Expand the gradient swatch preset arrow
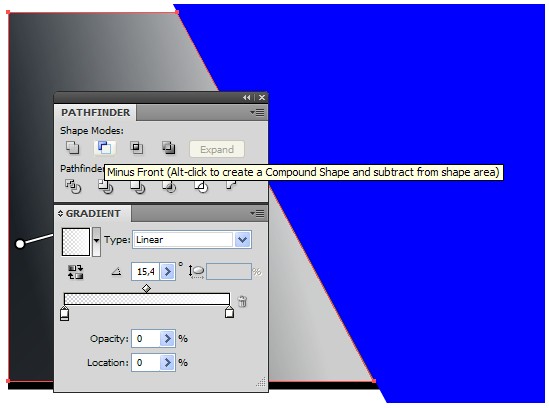Viewport: 549px width, 408px height. click(x=96, y=241)
